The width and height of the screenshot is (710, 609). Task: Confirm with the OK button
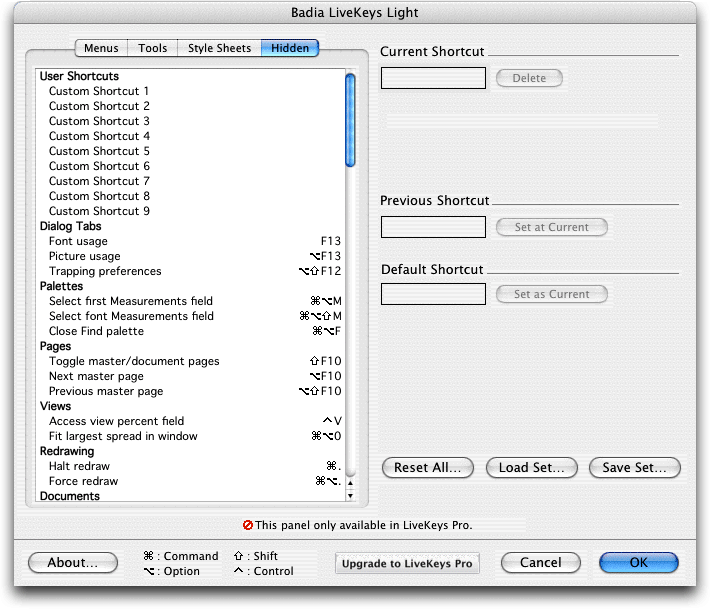point(638,562)
